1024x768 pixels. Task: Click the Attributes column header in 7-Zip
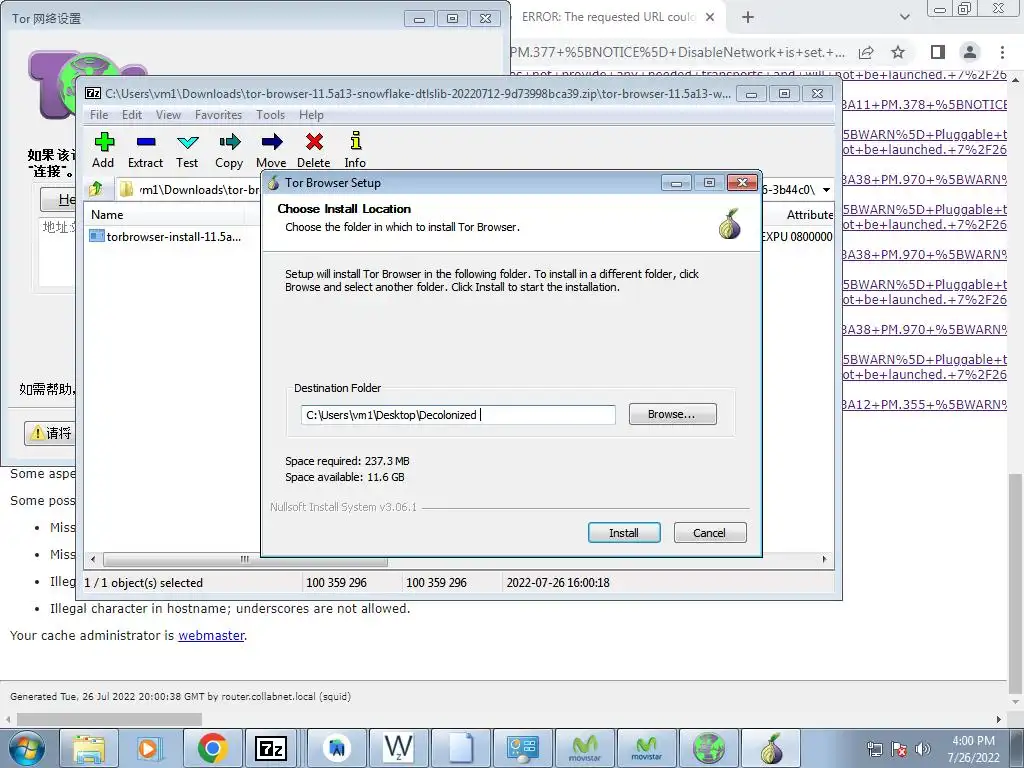[x=809, y=215]
